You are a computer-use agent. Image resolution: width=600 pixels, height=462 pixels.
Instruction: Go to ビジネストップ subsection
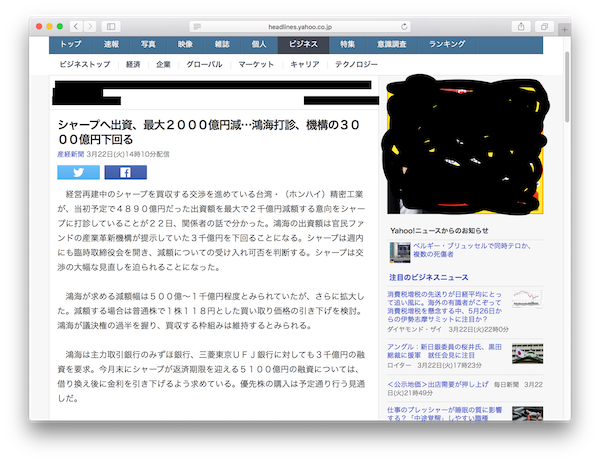pos(85,64)
